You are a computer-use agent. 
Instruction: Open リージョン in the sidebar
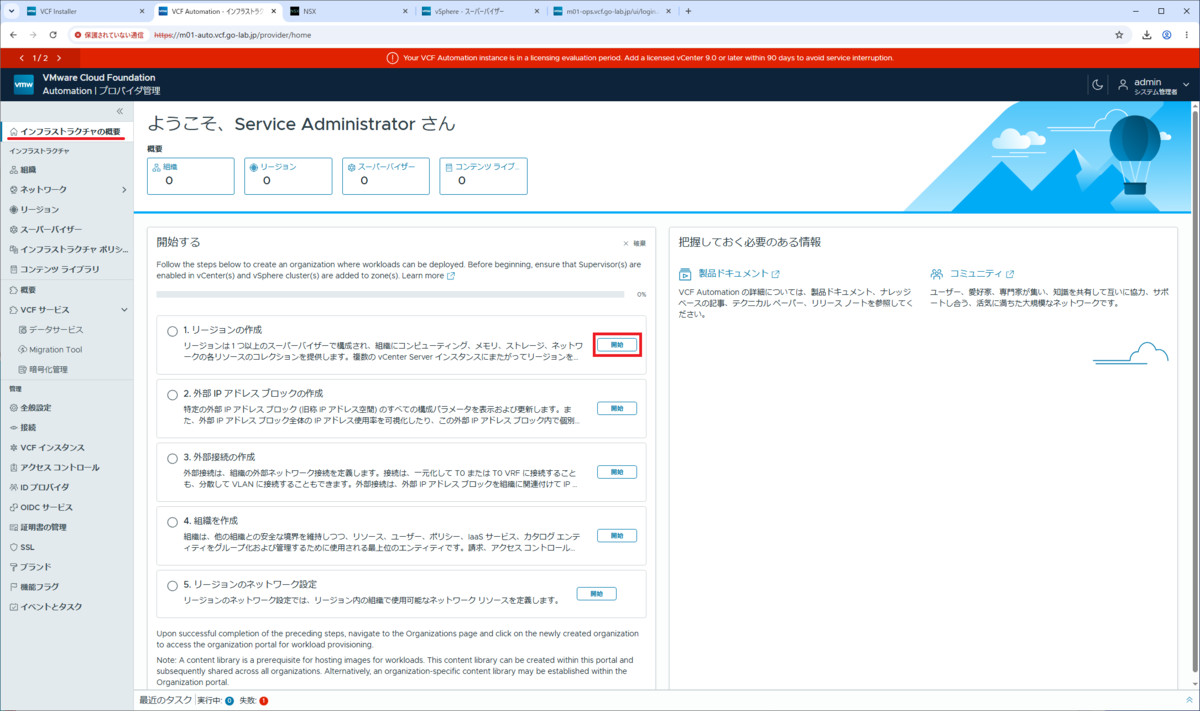coord(34,210)
